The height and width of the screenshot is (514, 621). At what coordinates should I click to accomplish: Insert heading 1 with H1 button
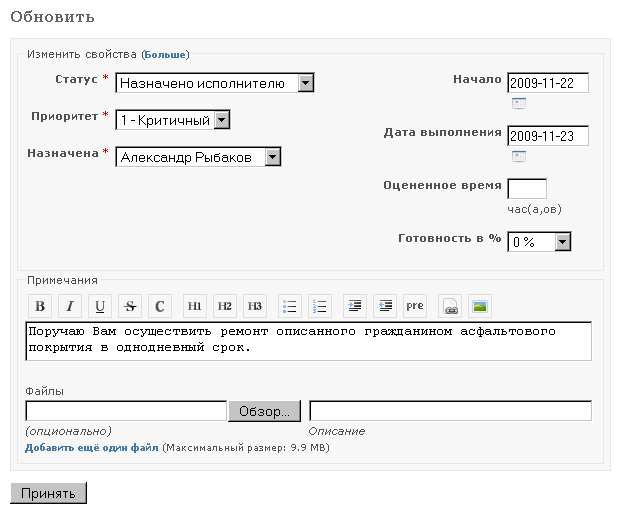tap(195, 306)
